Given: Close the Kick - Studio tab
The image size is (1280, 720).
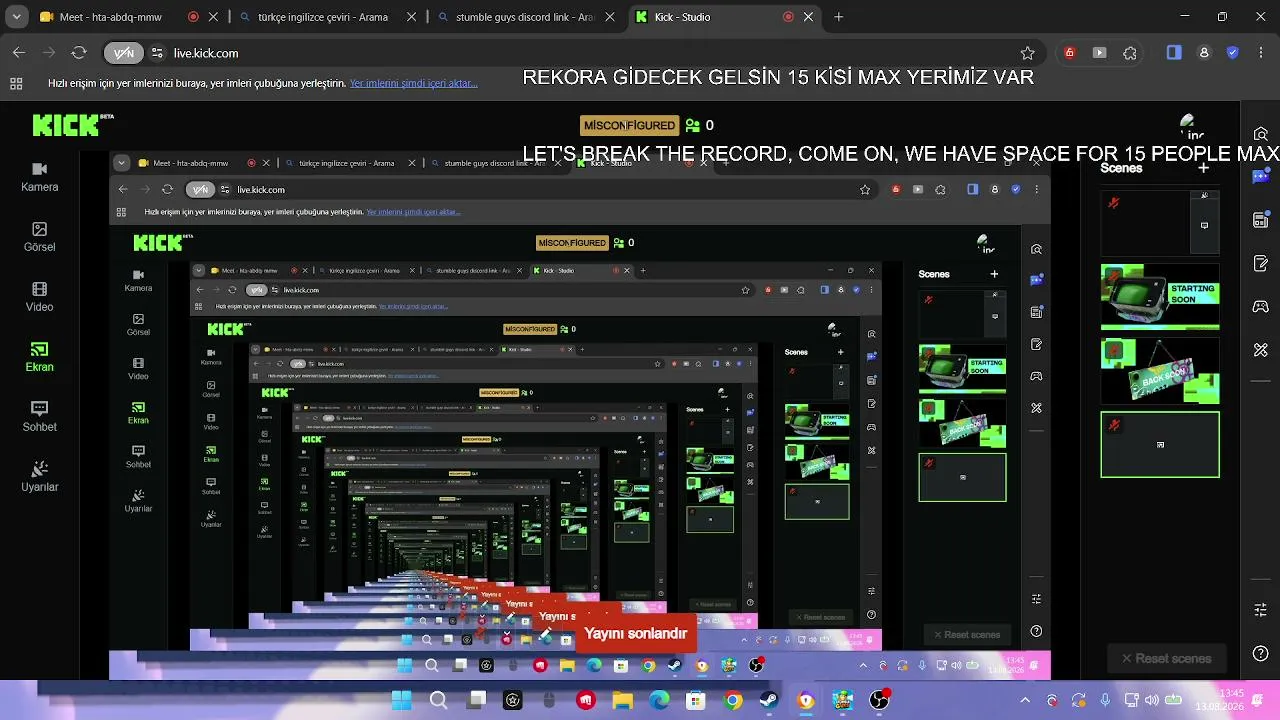Looking at the screenshot, I should coord(808,17).
